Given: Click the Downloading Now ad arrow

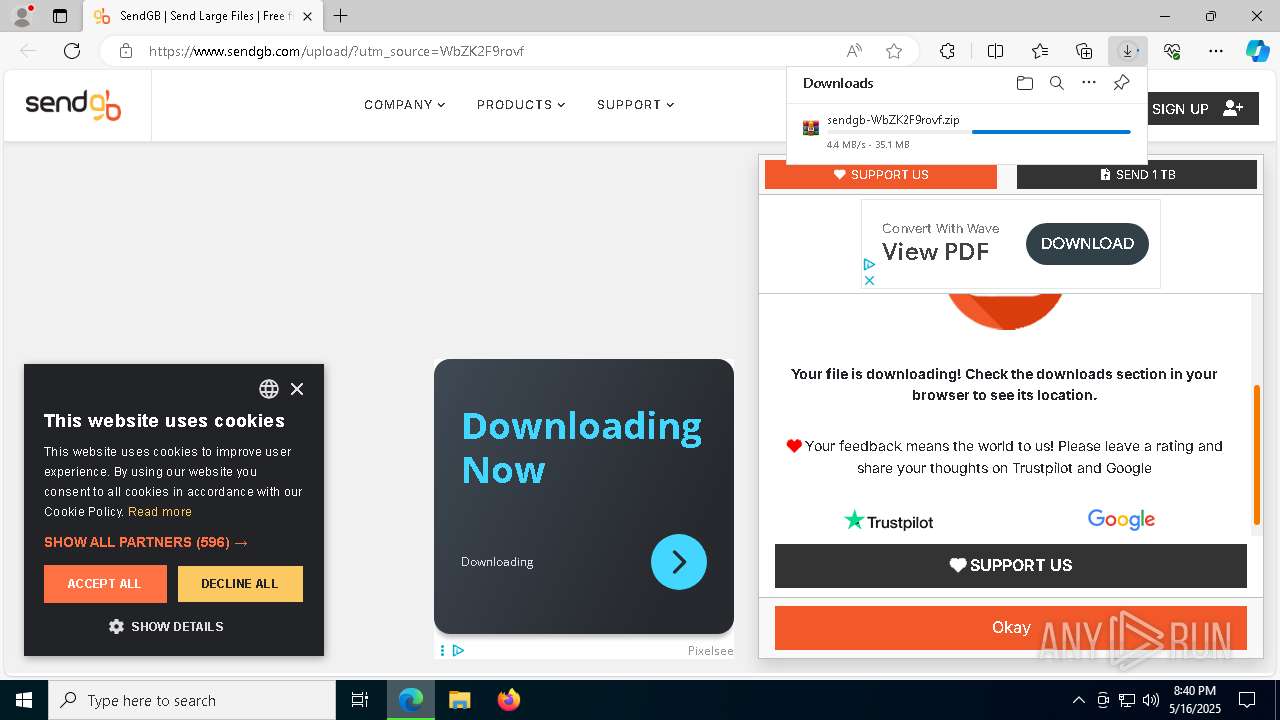Looking at the screenshot, I should tap(679, 562).
